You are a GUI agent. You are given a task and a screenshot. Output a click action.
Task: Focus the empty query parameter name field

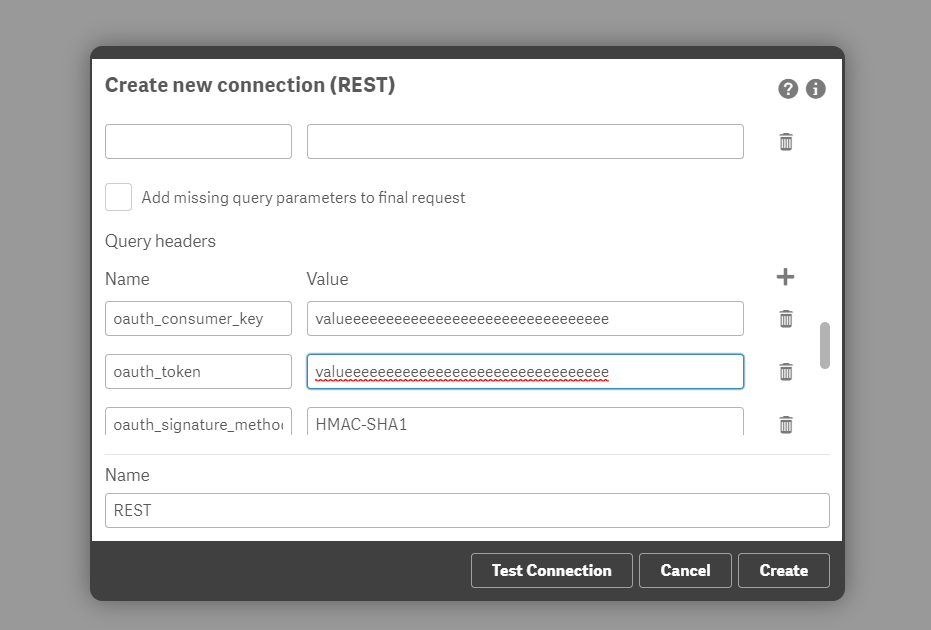pyautogui.click(x=198, y=142)
